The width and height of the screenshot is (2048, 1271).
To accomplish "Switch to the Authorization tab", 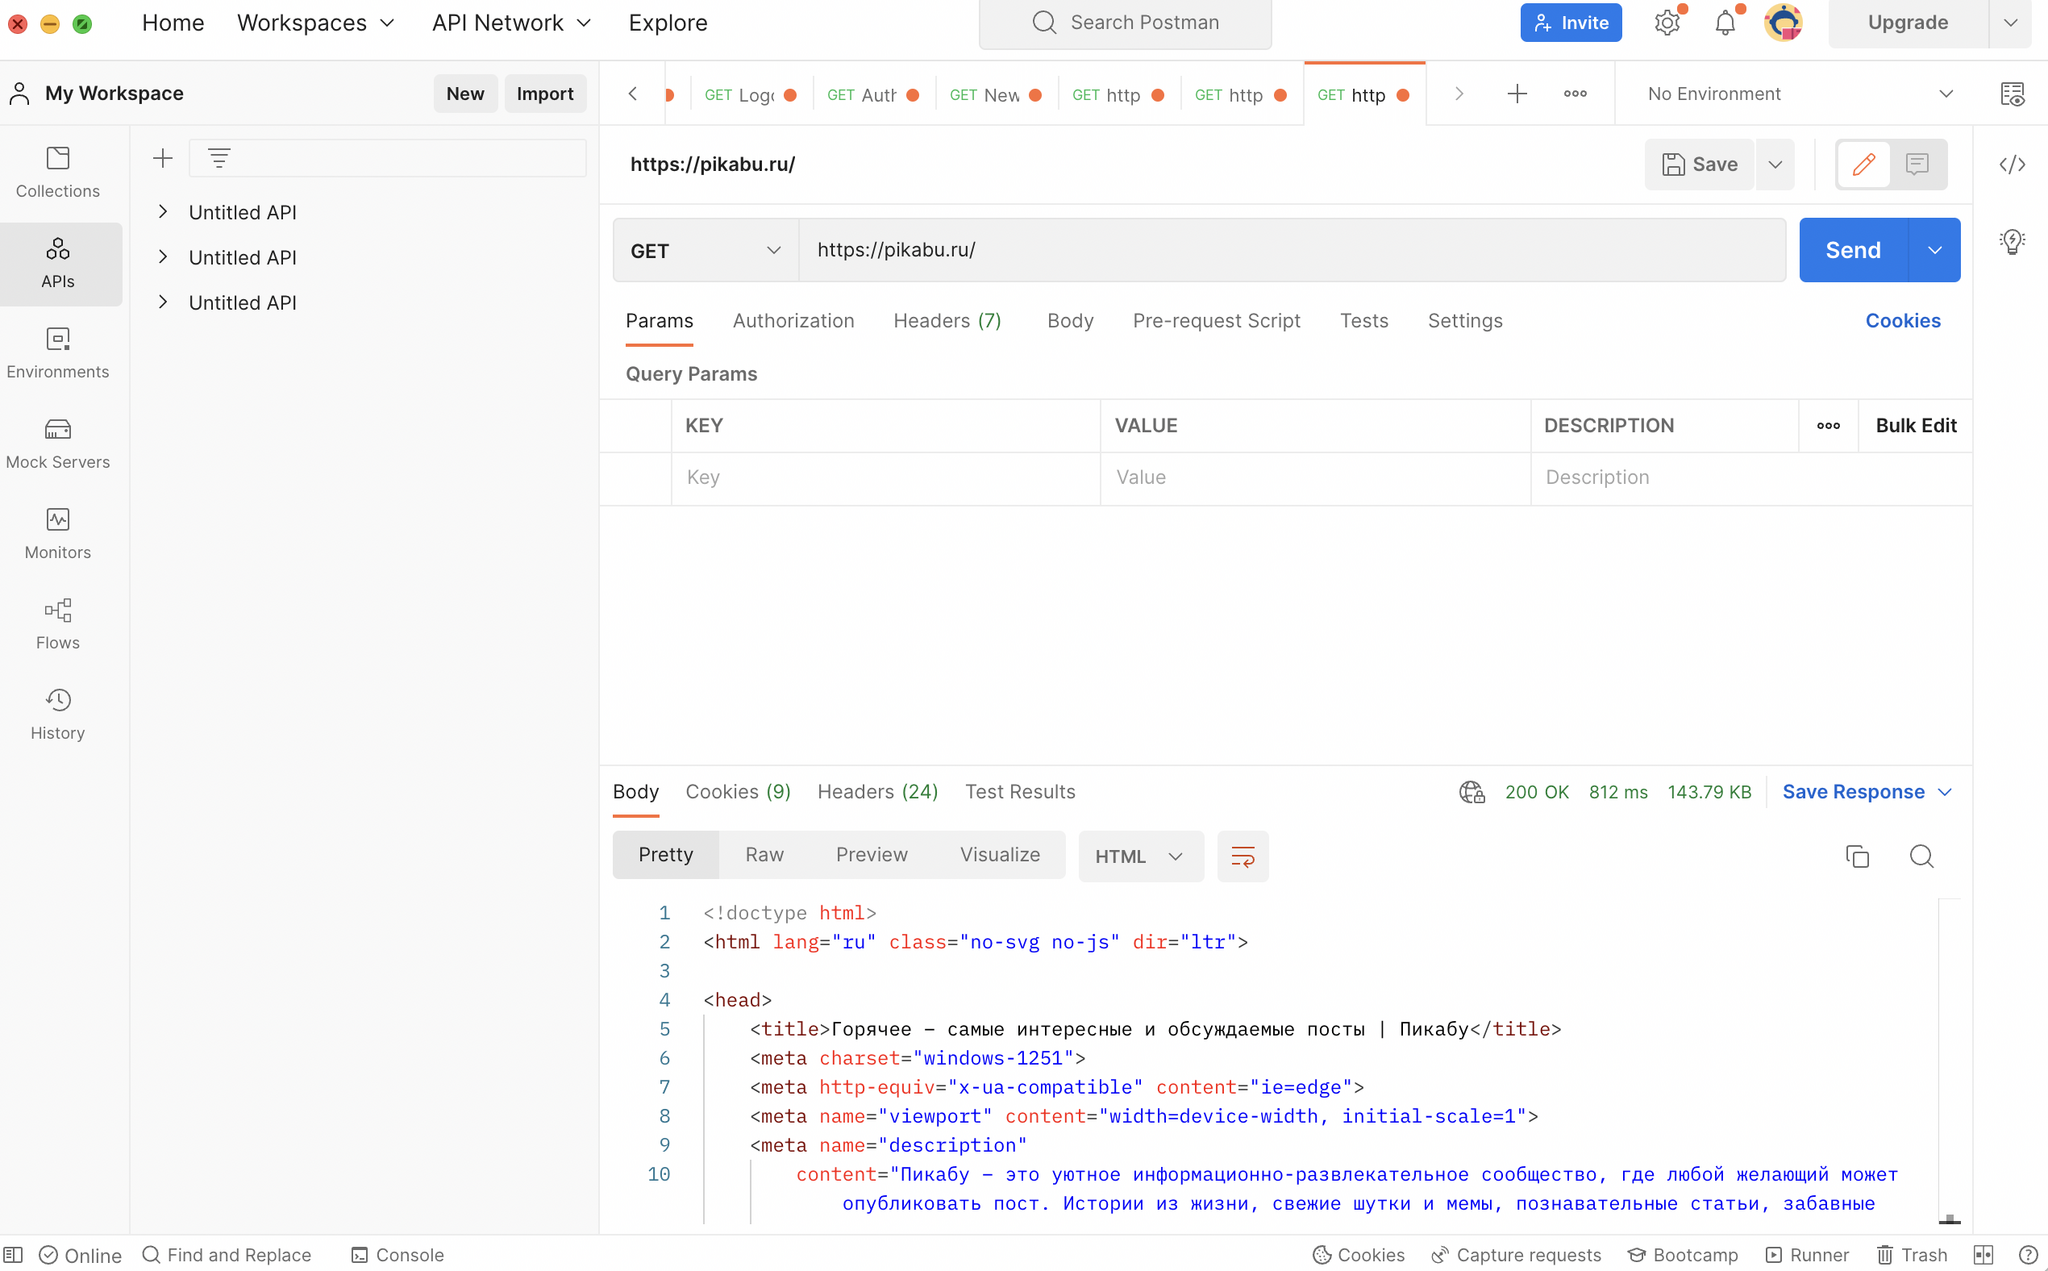I will tap(793, 321).
